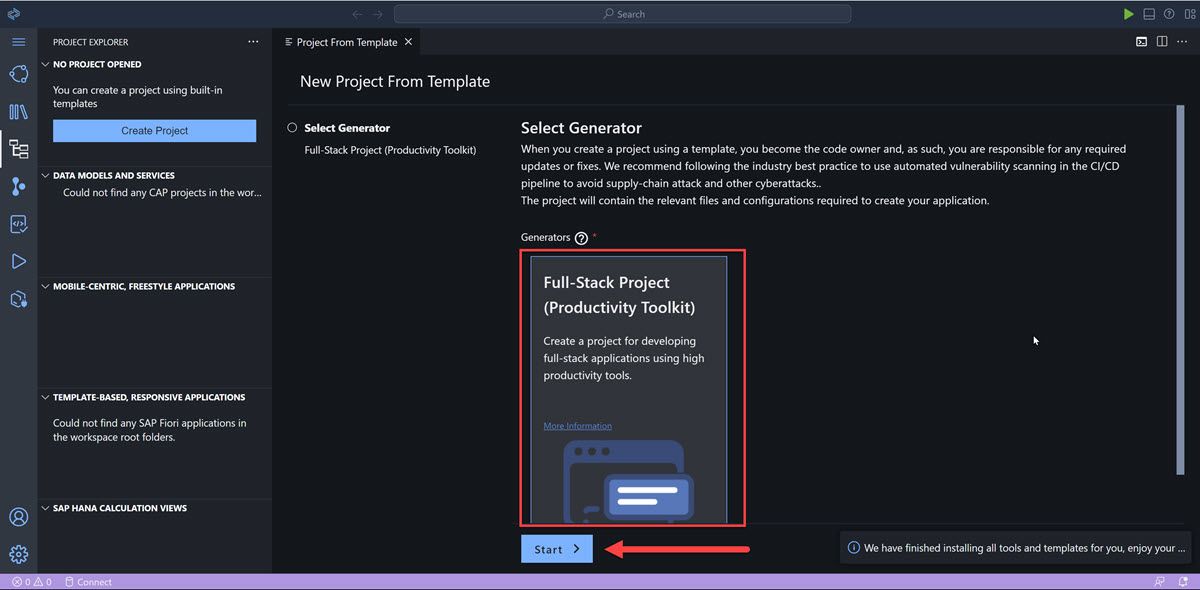Click the notifications bell in status bar

pyautogui.click(x=1185, y=582)
